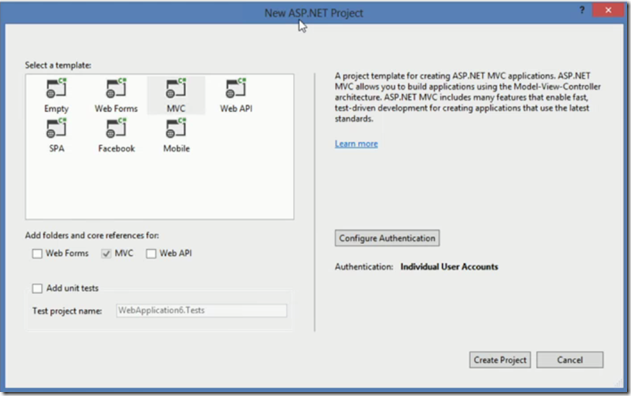
Task: Click the Web Forms template label text
Action: (116, 109)
